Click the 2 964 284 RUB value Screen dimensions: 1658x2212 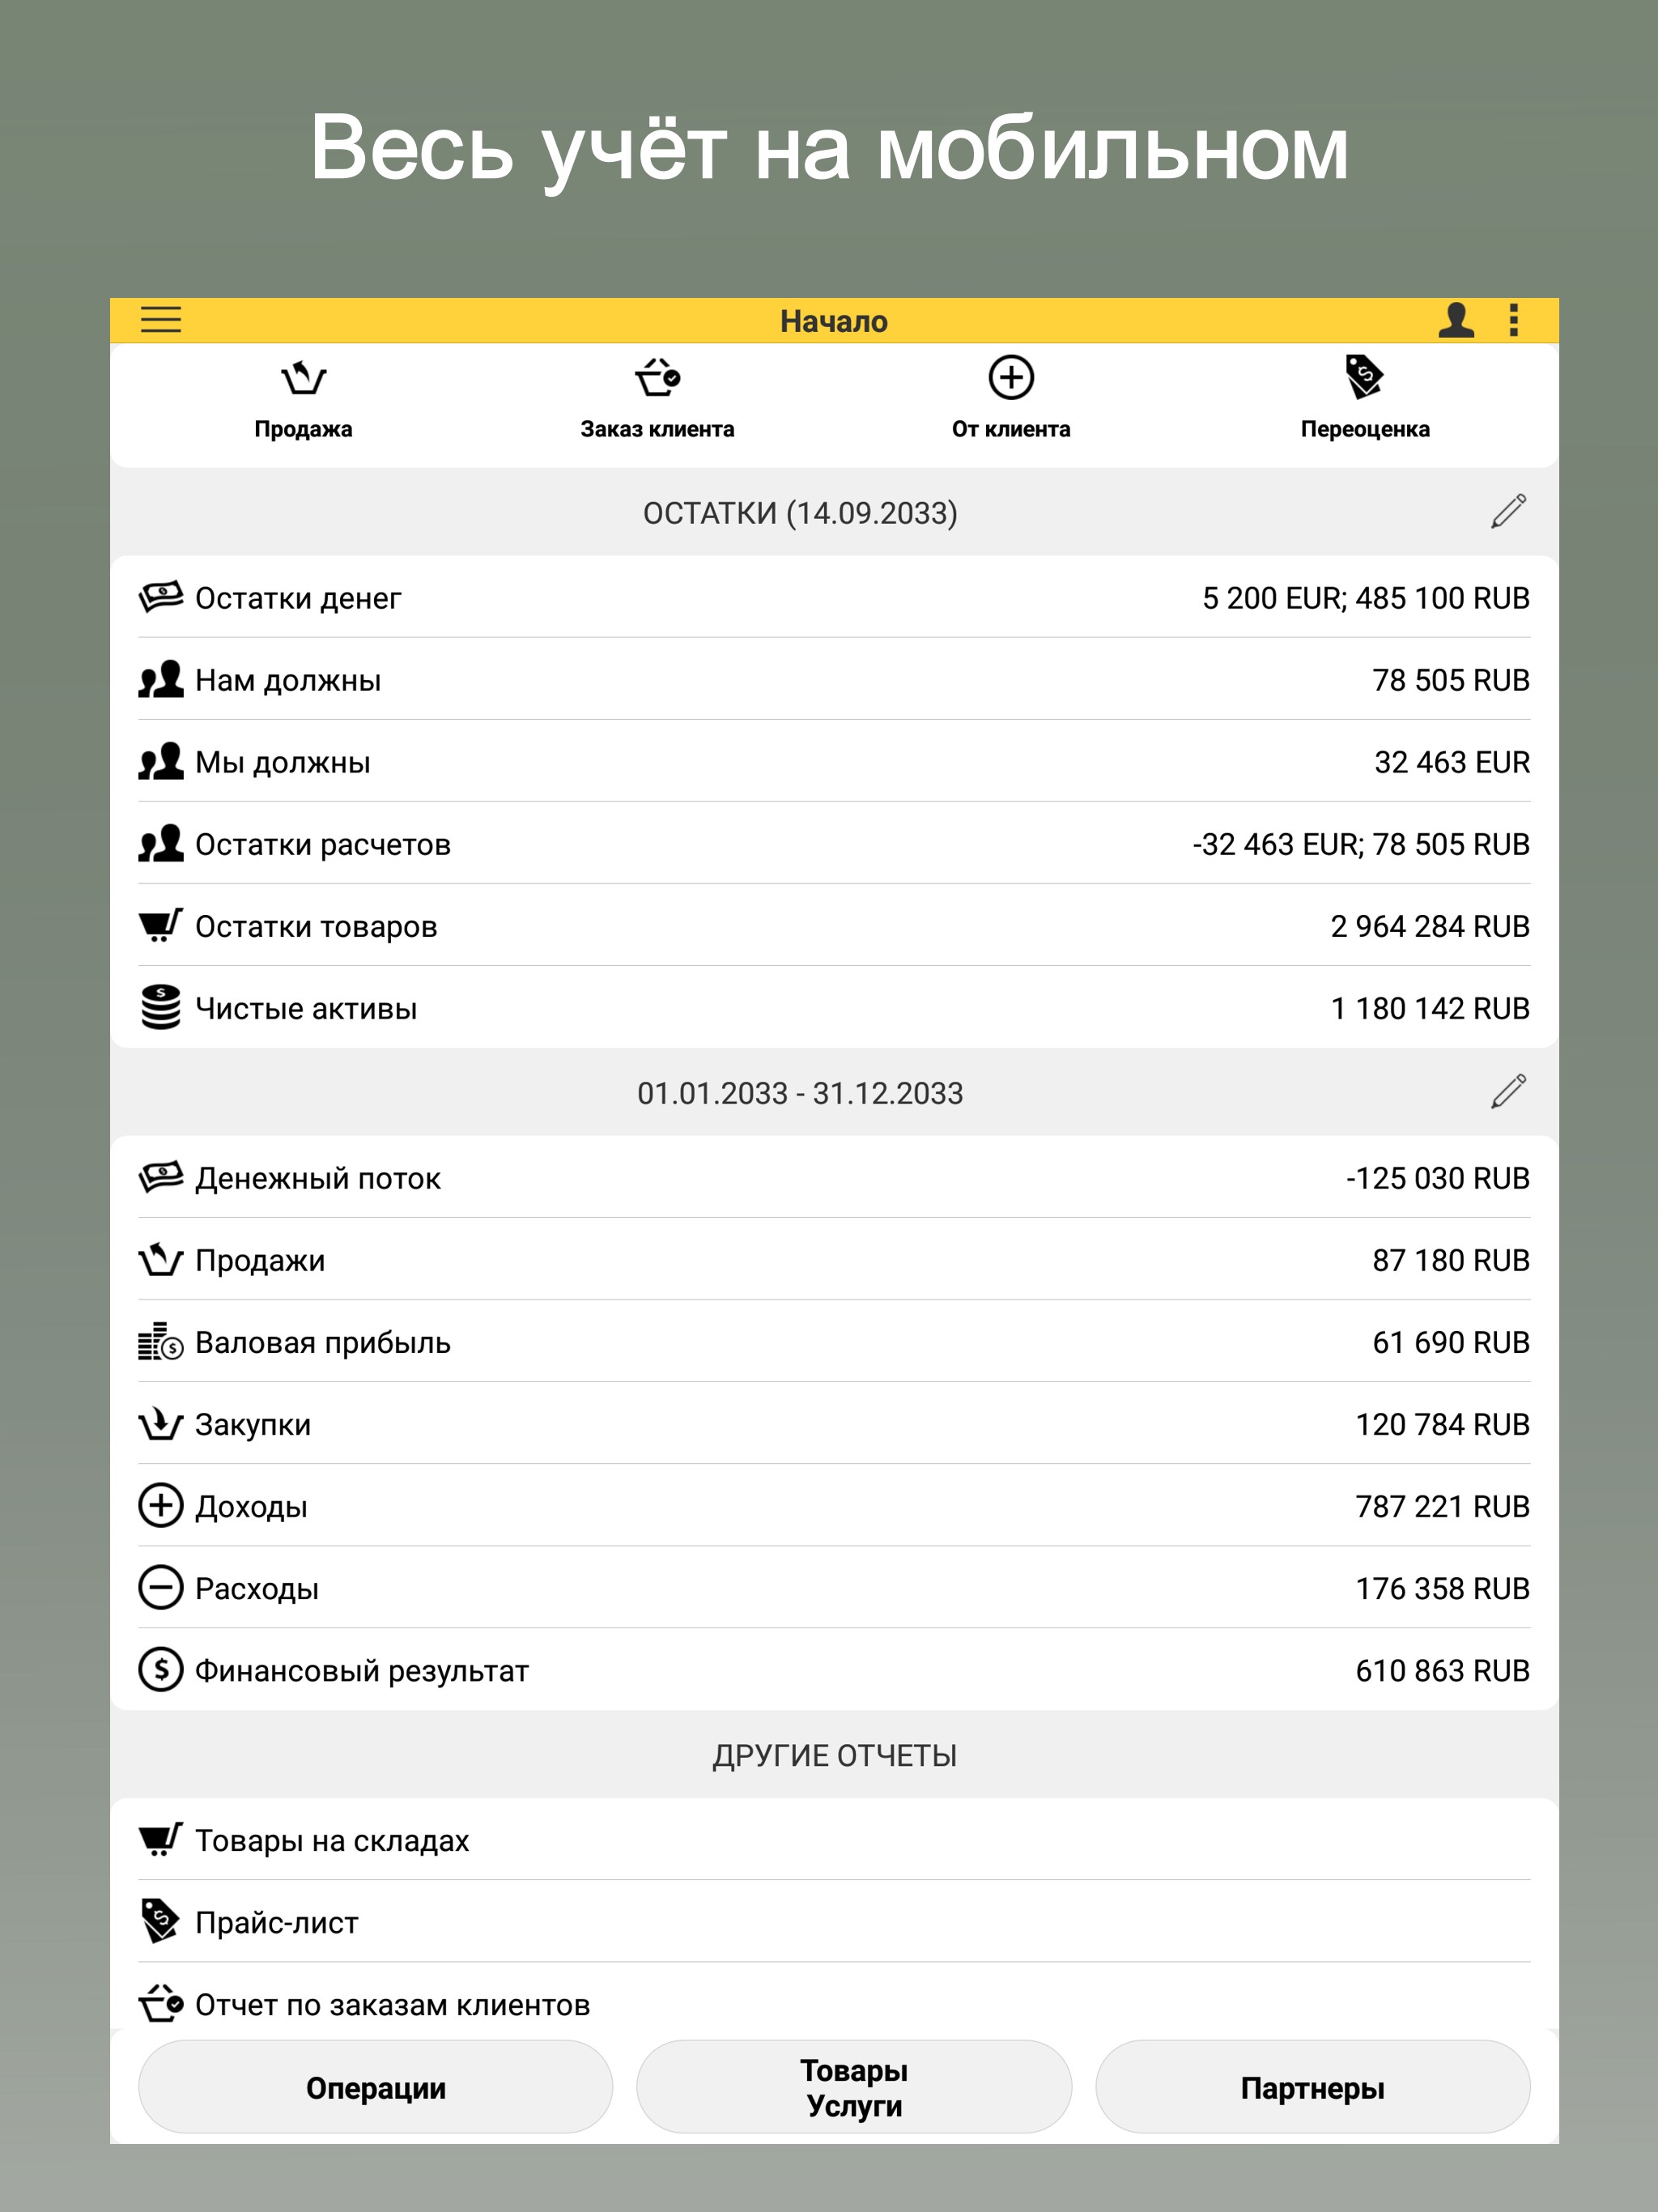1430,926
